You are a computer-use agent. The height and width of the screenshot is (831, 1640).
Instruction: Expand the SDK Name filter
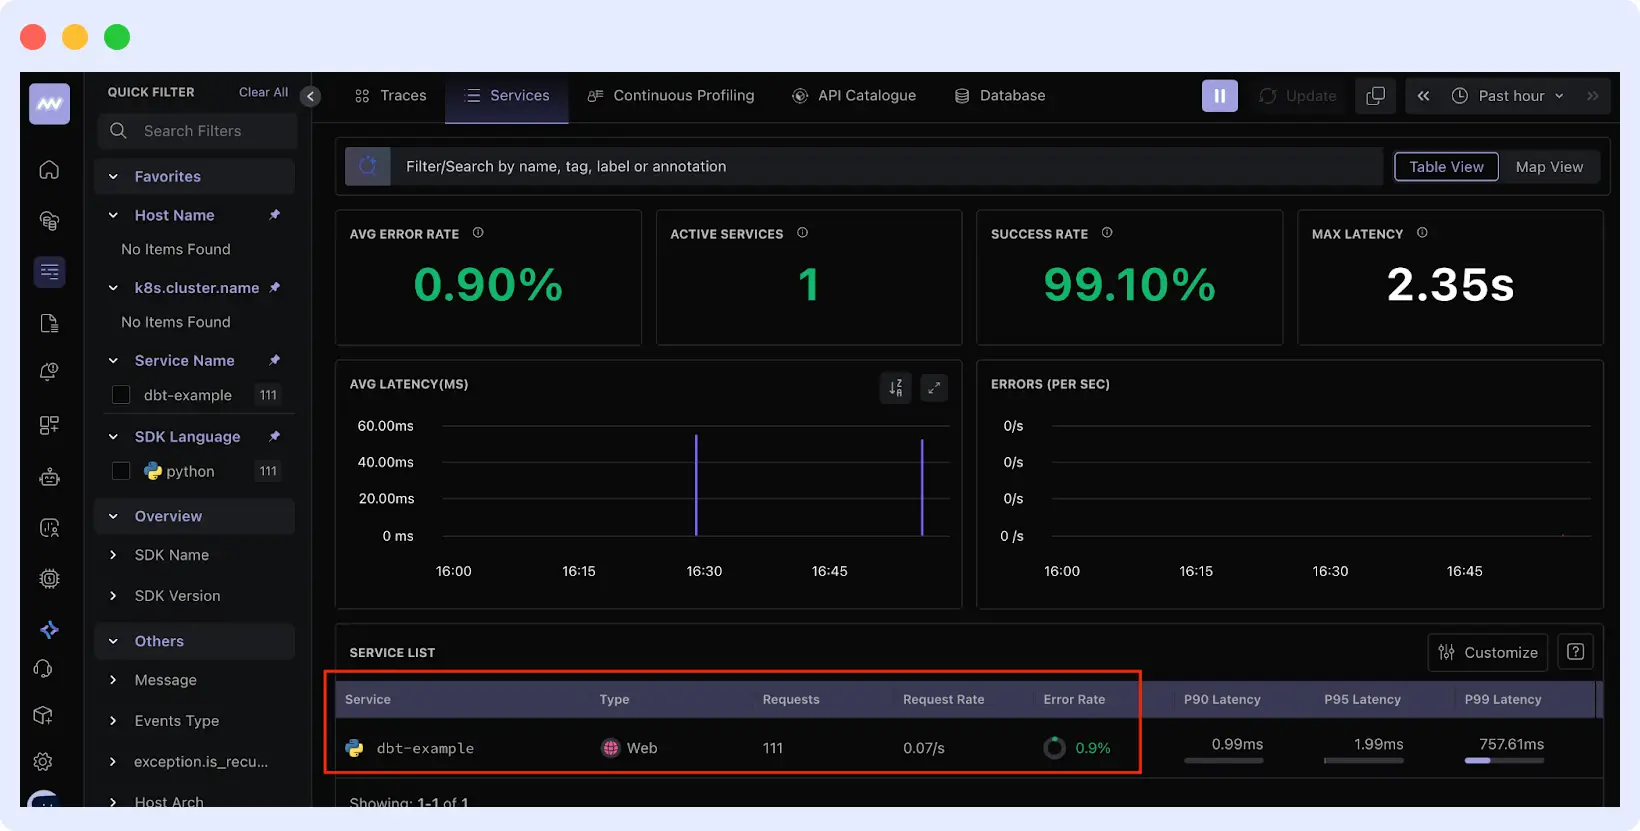pos(113,555)
